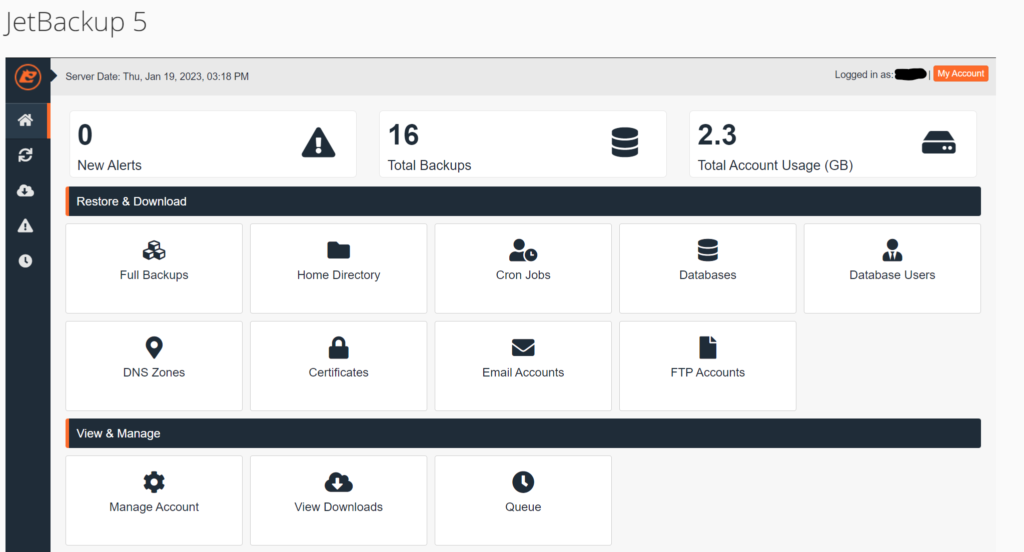
Task: Open the FTP Accounts tile
Action: coord(707,365)
